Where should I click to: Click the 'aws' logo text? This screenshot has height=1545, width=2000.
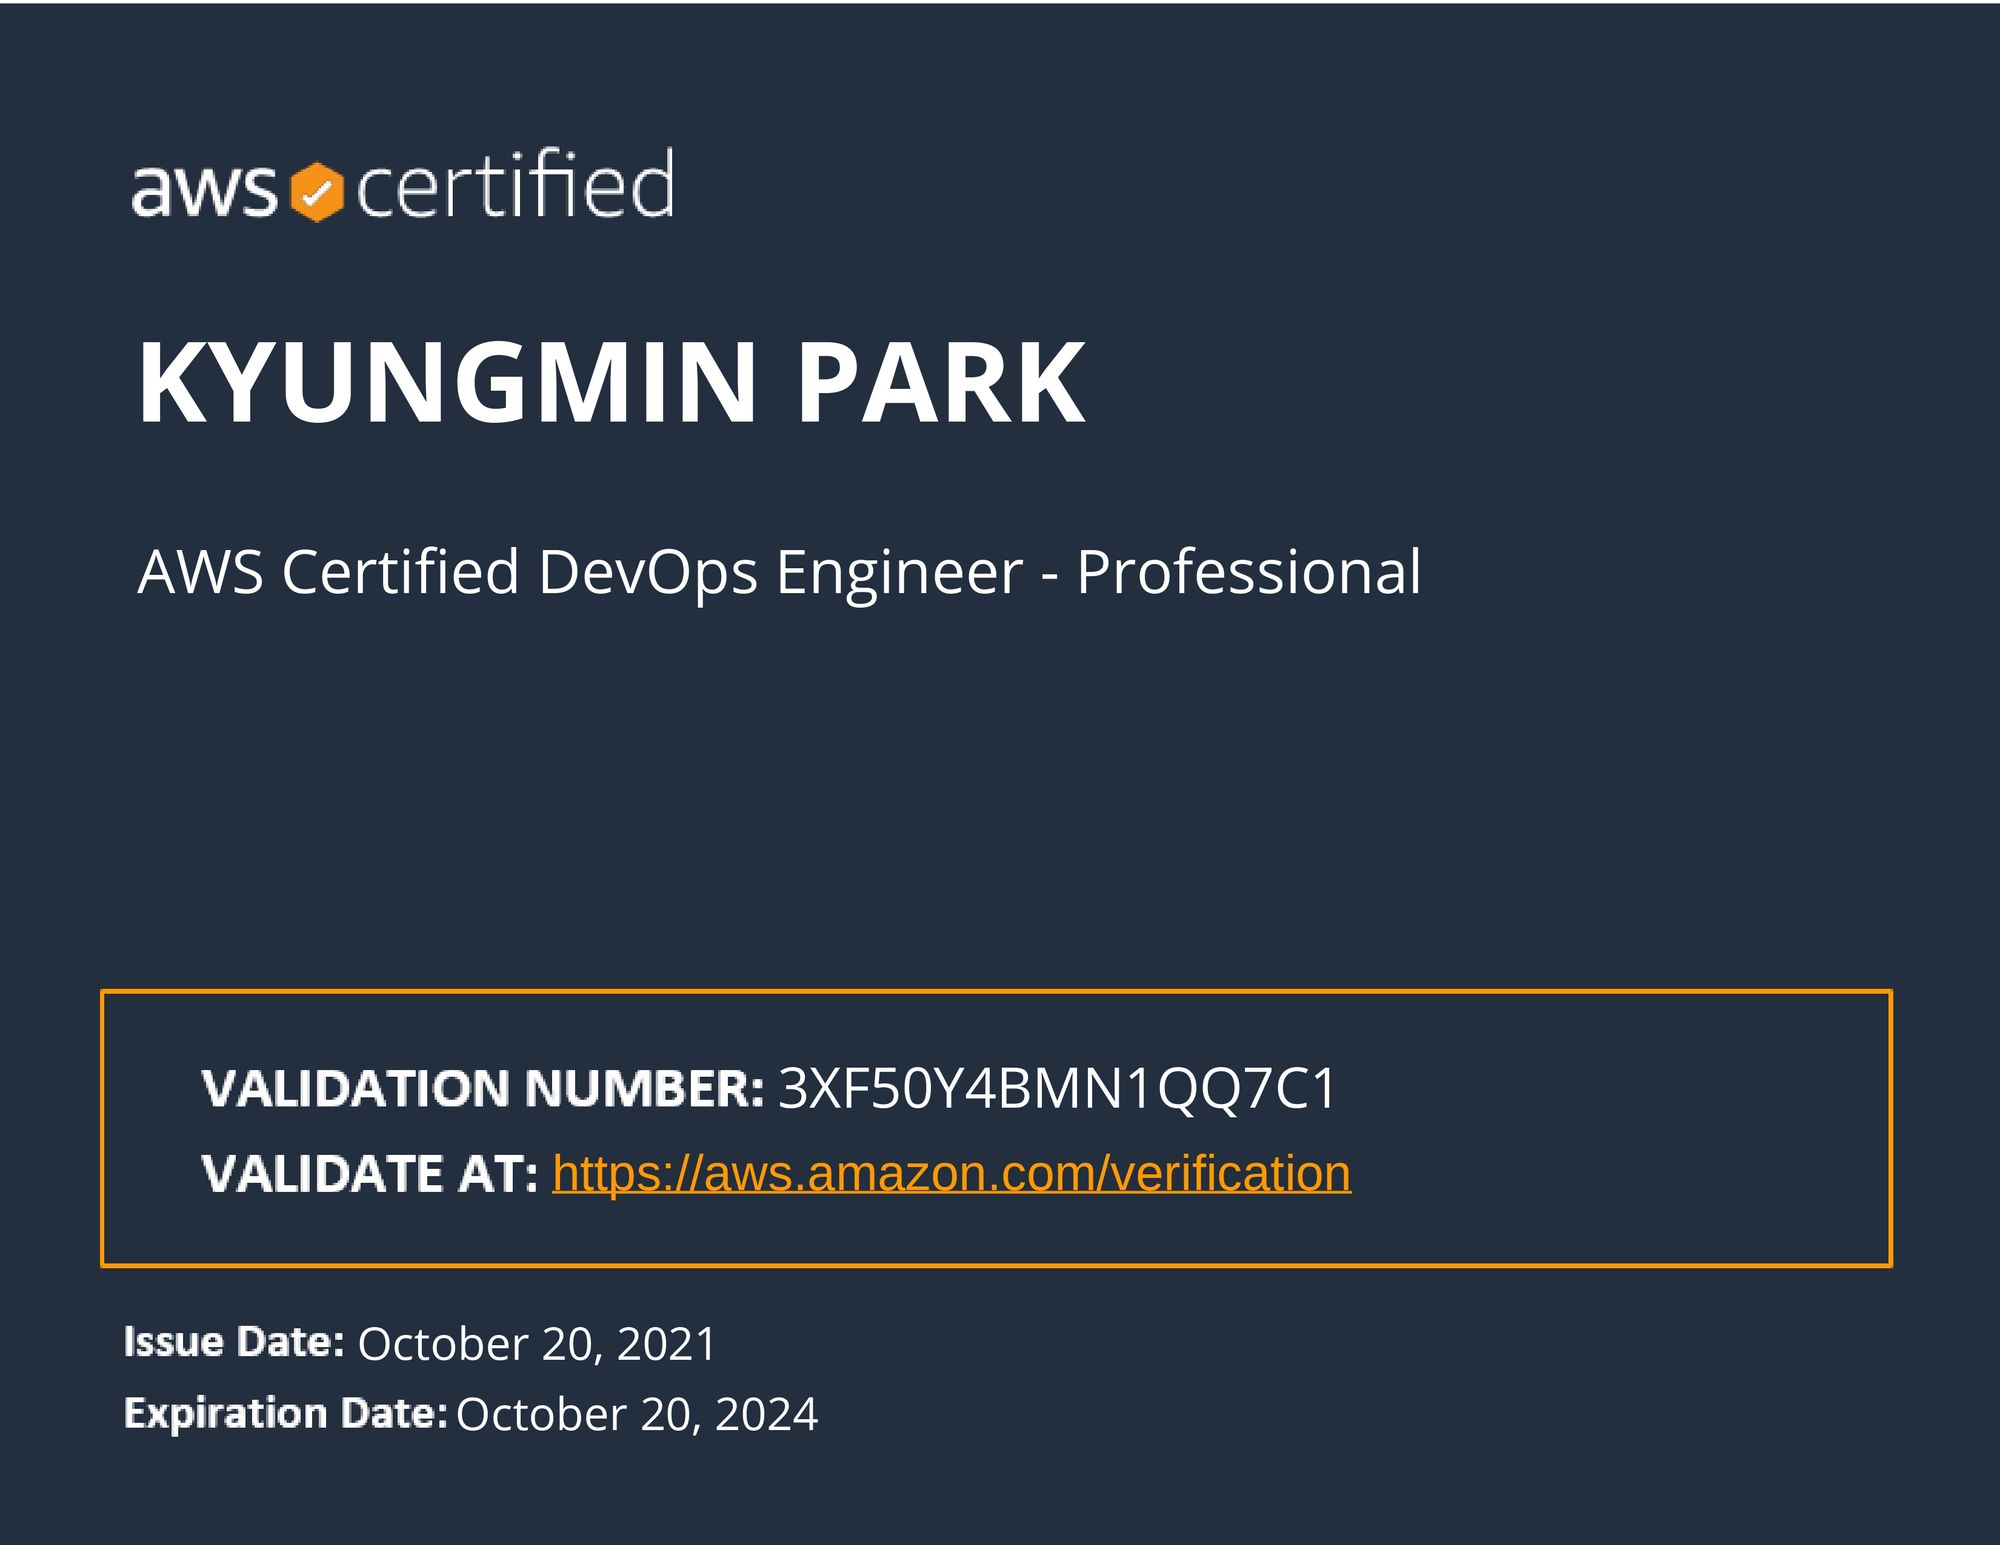tap(204, 190)
